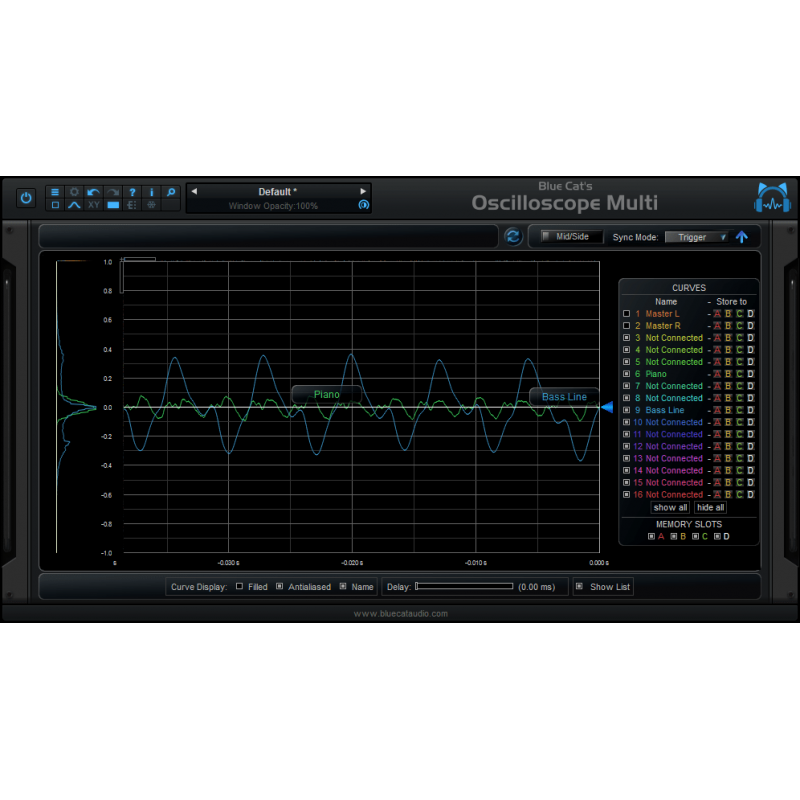
Task: Select the XY display mode icon
Action: tap(93, 205)
